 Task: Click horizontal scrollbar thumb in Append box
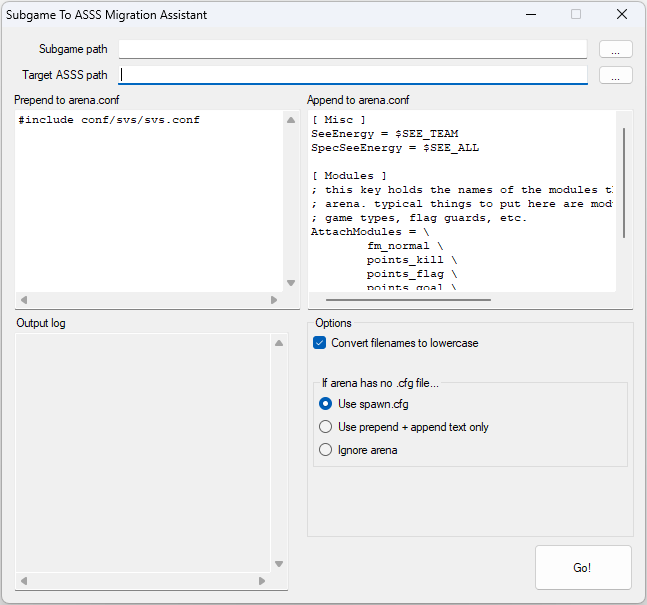click(x=408, y=300)
